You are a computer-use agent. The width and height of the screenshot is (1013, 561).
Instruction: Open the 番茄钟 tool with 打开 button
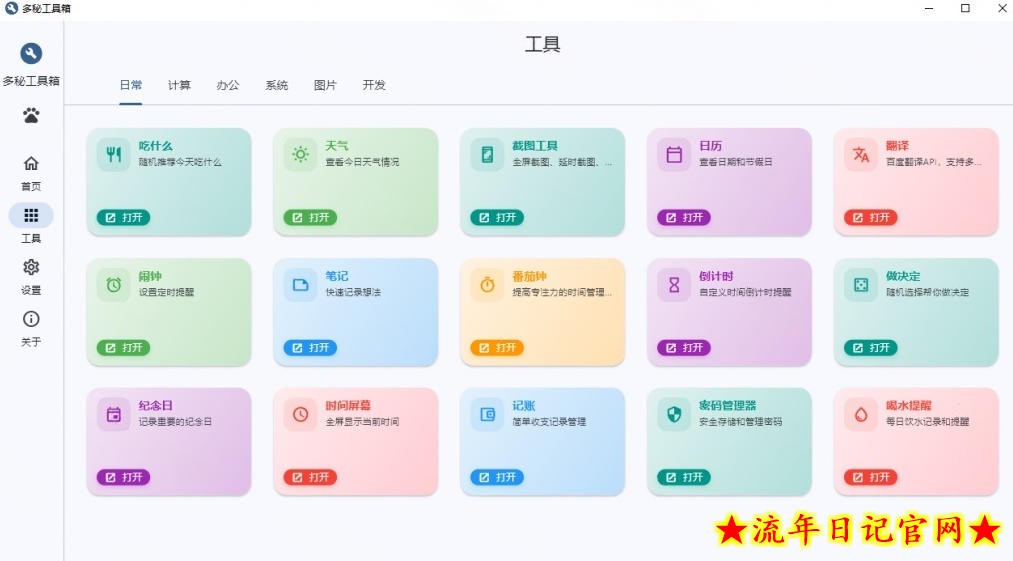point(497,348)
